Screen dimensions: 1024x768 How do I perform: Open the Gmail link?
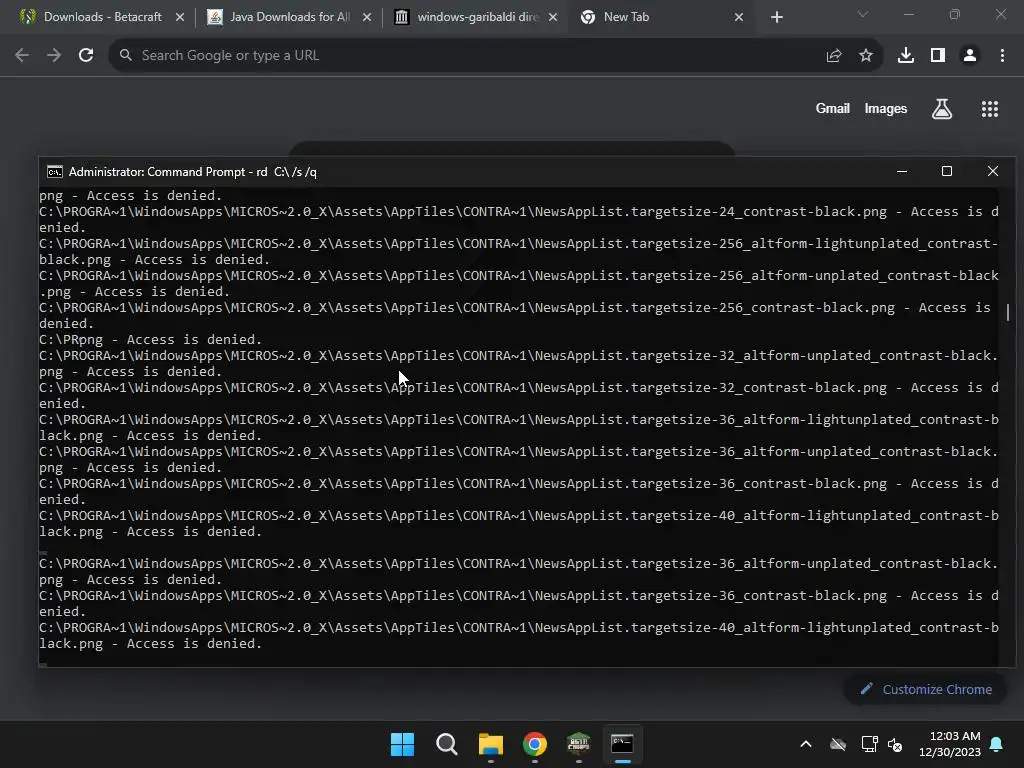[832, 108]
